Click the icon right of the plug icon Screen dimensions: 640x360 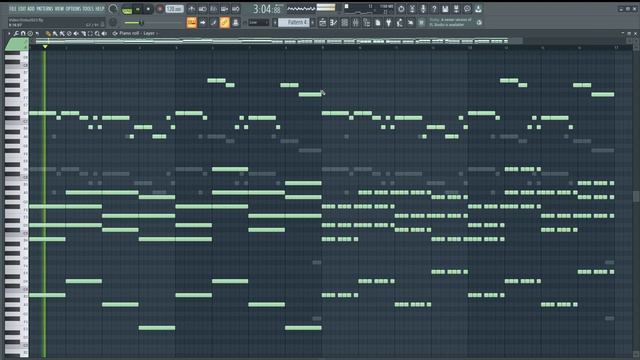pos(400,23)
